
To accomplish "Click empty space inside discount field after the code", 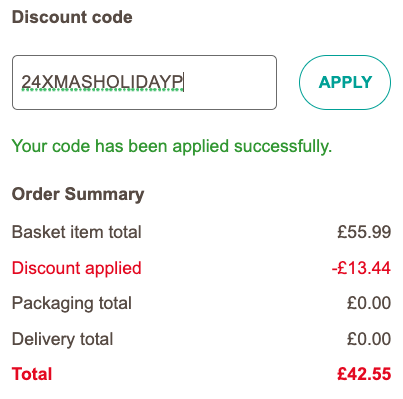I will (230, 82).
